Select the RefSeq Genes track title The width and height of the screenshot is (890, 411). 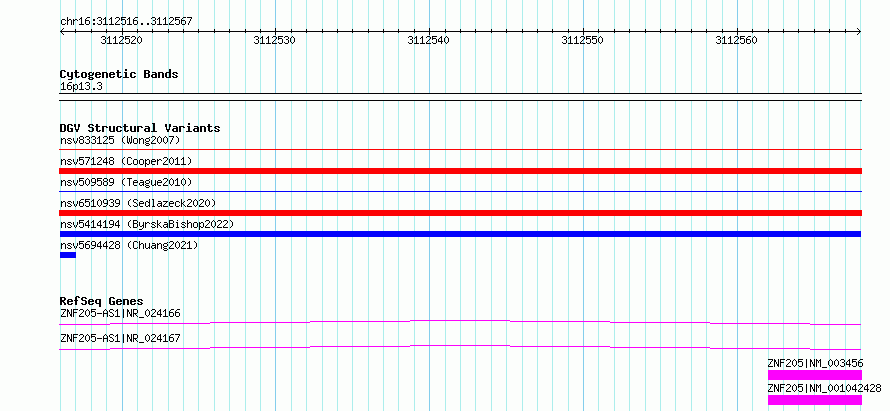102,301
